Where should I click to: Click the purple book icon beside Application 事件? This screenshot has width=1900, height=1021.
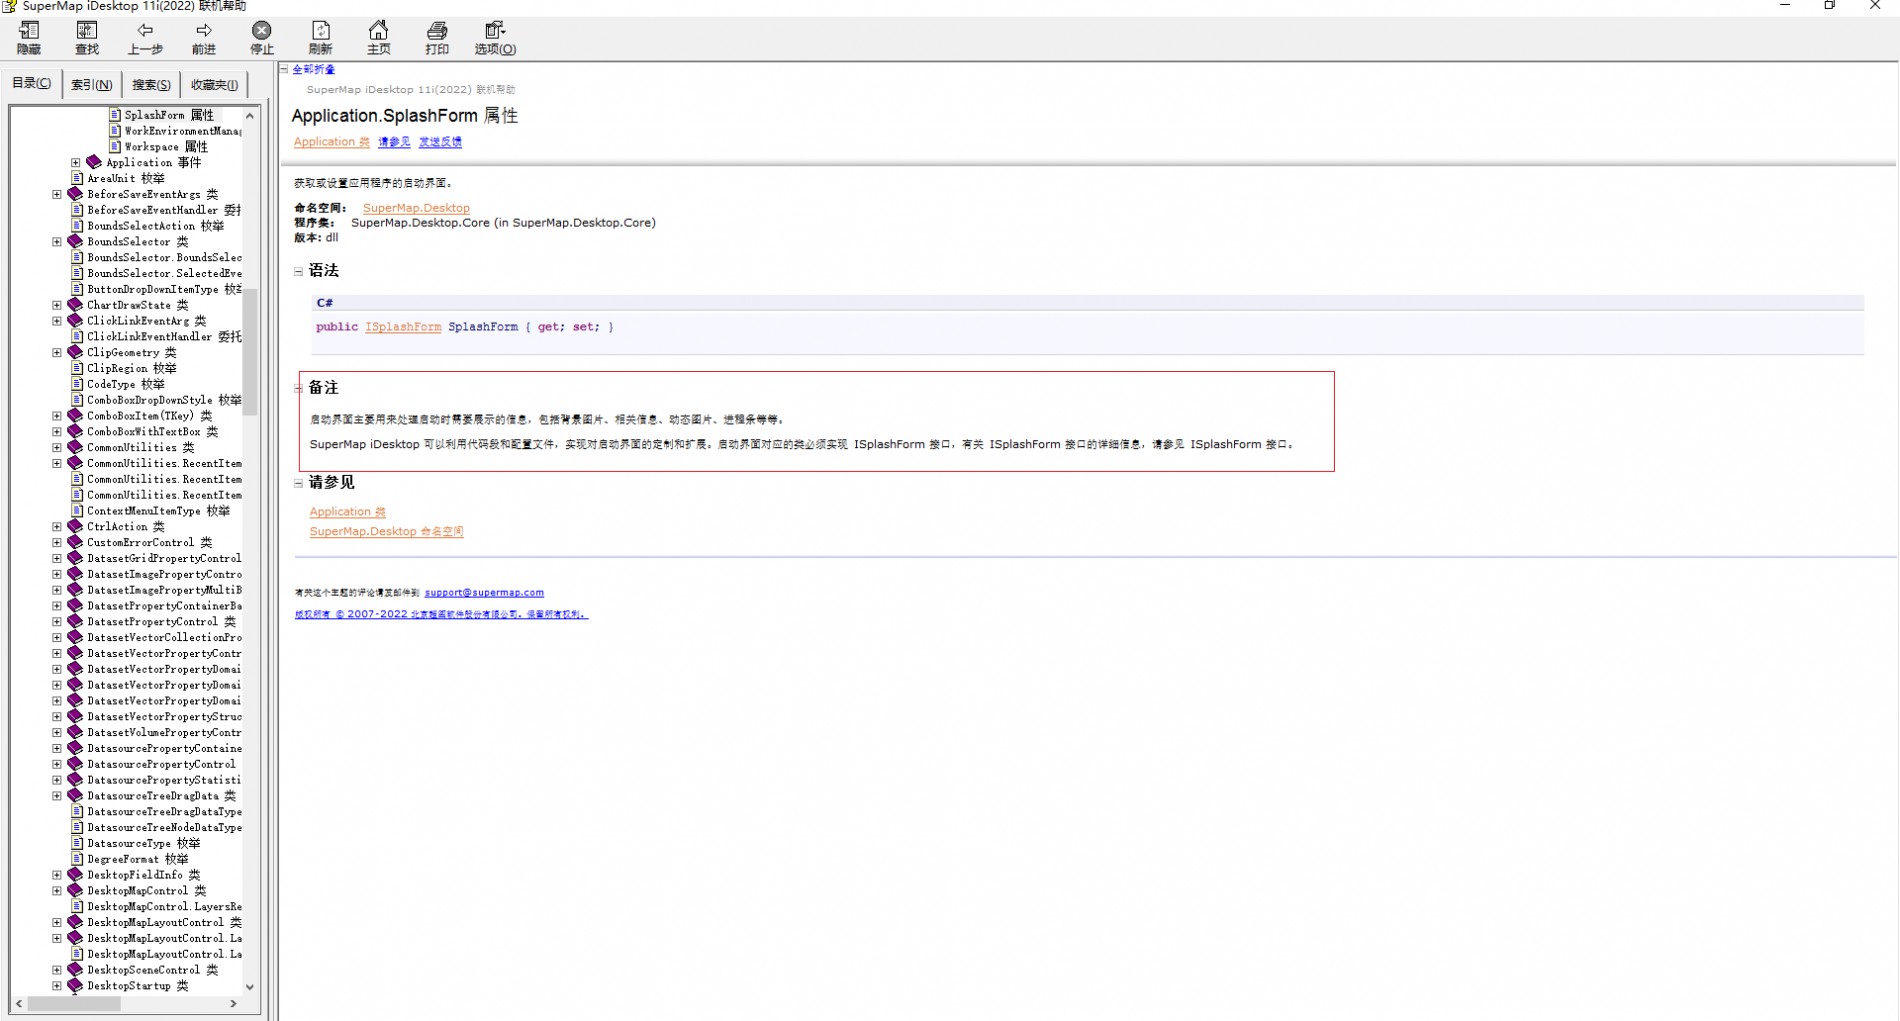[x=94, y=162]
